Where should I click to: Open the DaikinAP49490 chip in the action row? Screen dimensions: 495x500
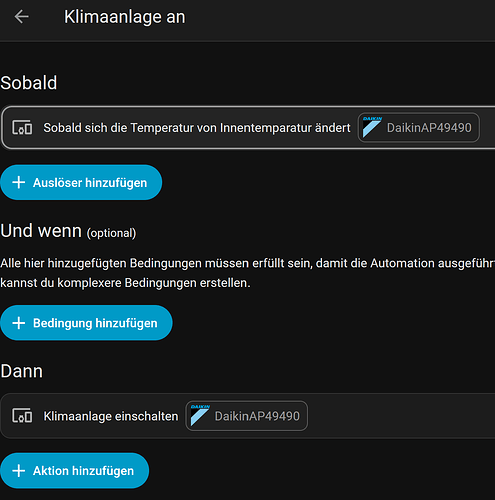pos(247,416)
